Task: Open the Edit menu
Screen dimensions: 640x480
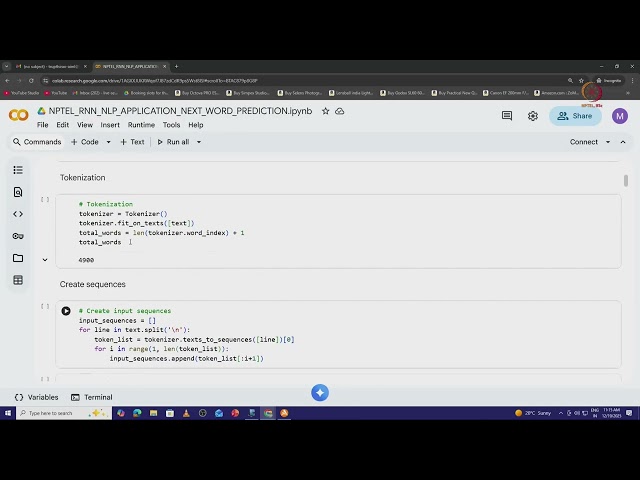Action: tap(62, 125)
